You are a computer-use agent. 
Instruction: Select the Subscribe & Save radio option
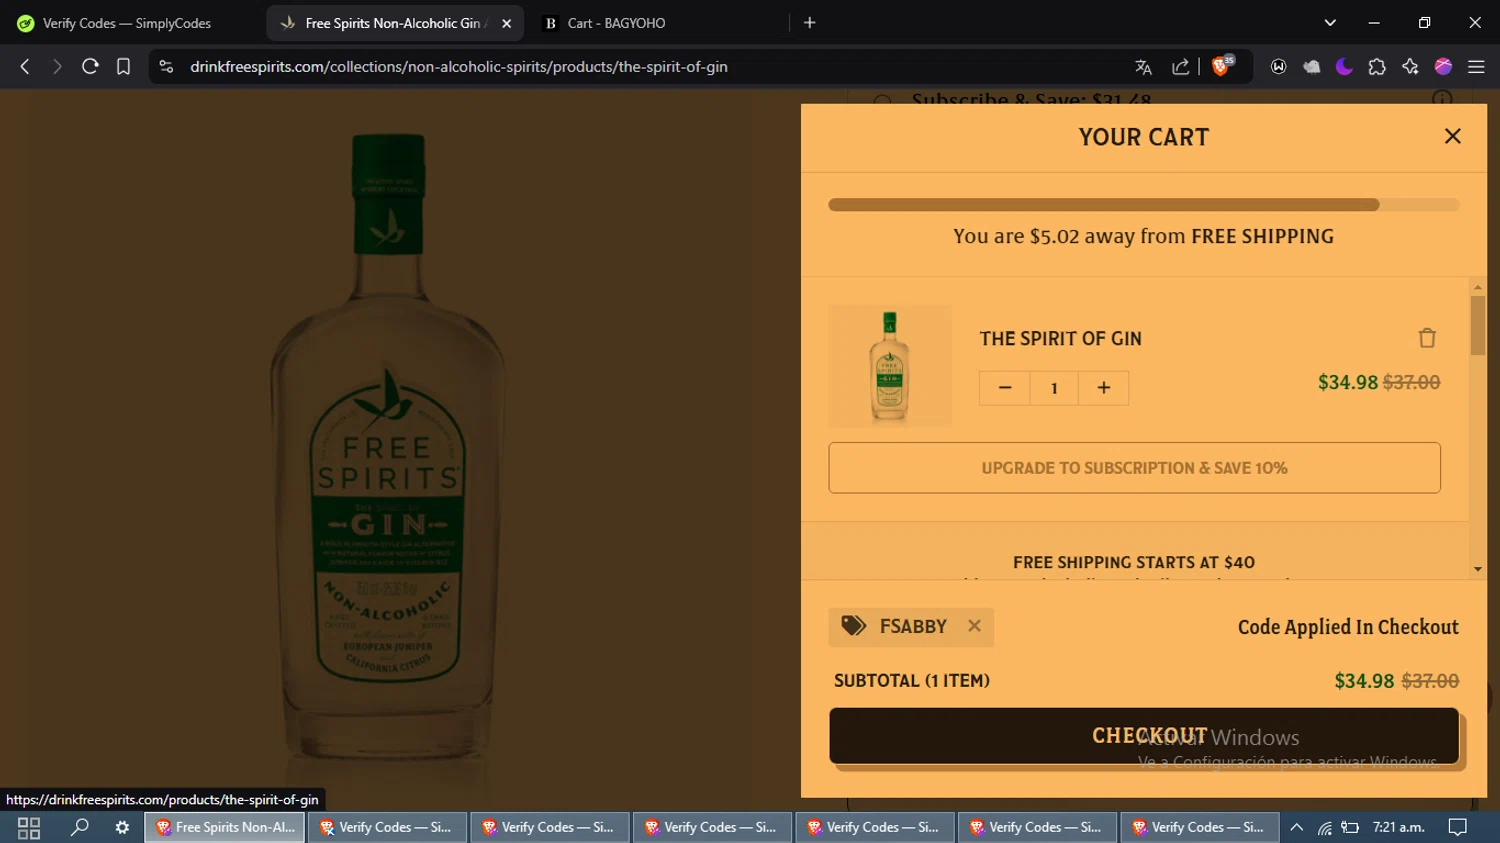click(x=882, y=100)
